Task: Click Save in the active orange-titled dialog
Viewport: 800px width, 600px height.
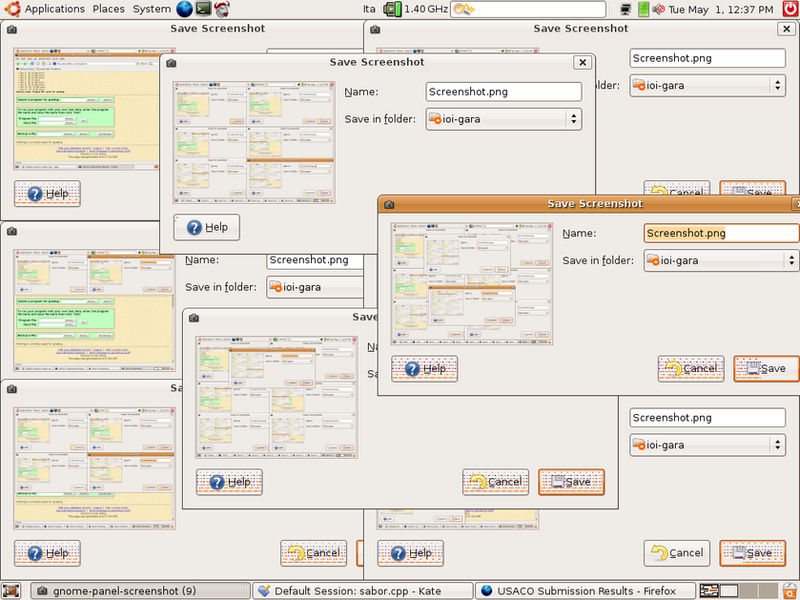Action: [x=766, y=368]
